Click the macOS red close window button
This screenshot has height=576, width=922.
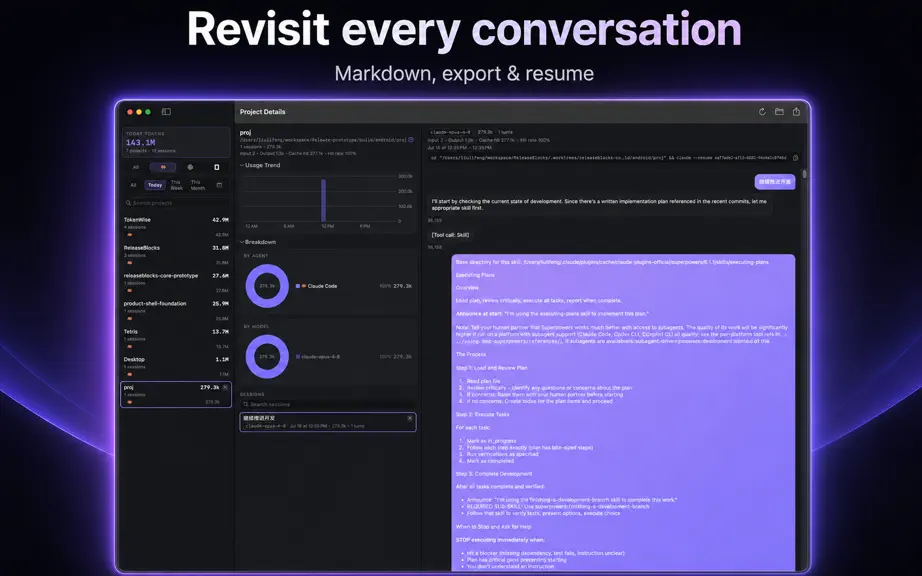(130, 112)
